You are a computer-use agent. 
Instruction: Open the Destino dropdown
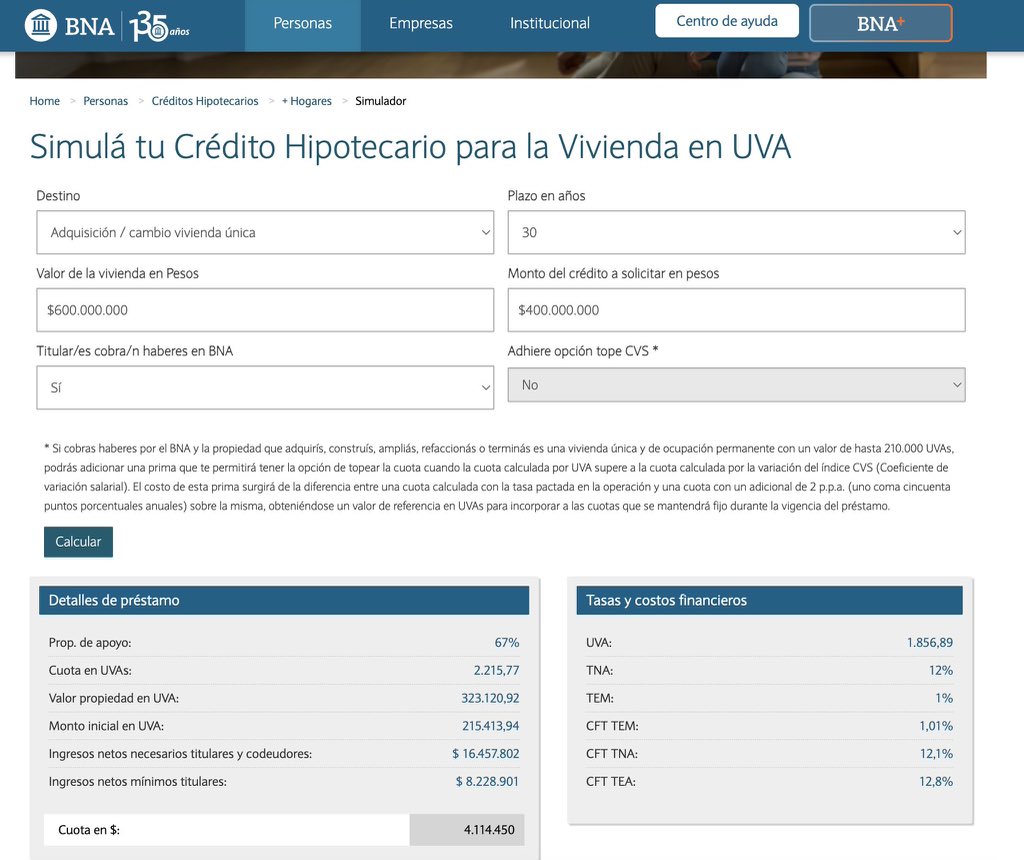tap(265, 232)
